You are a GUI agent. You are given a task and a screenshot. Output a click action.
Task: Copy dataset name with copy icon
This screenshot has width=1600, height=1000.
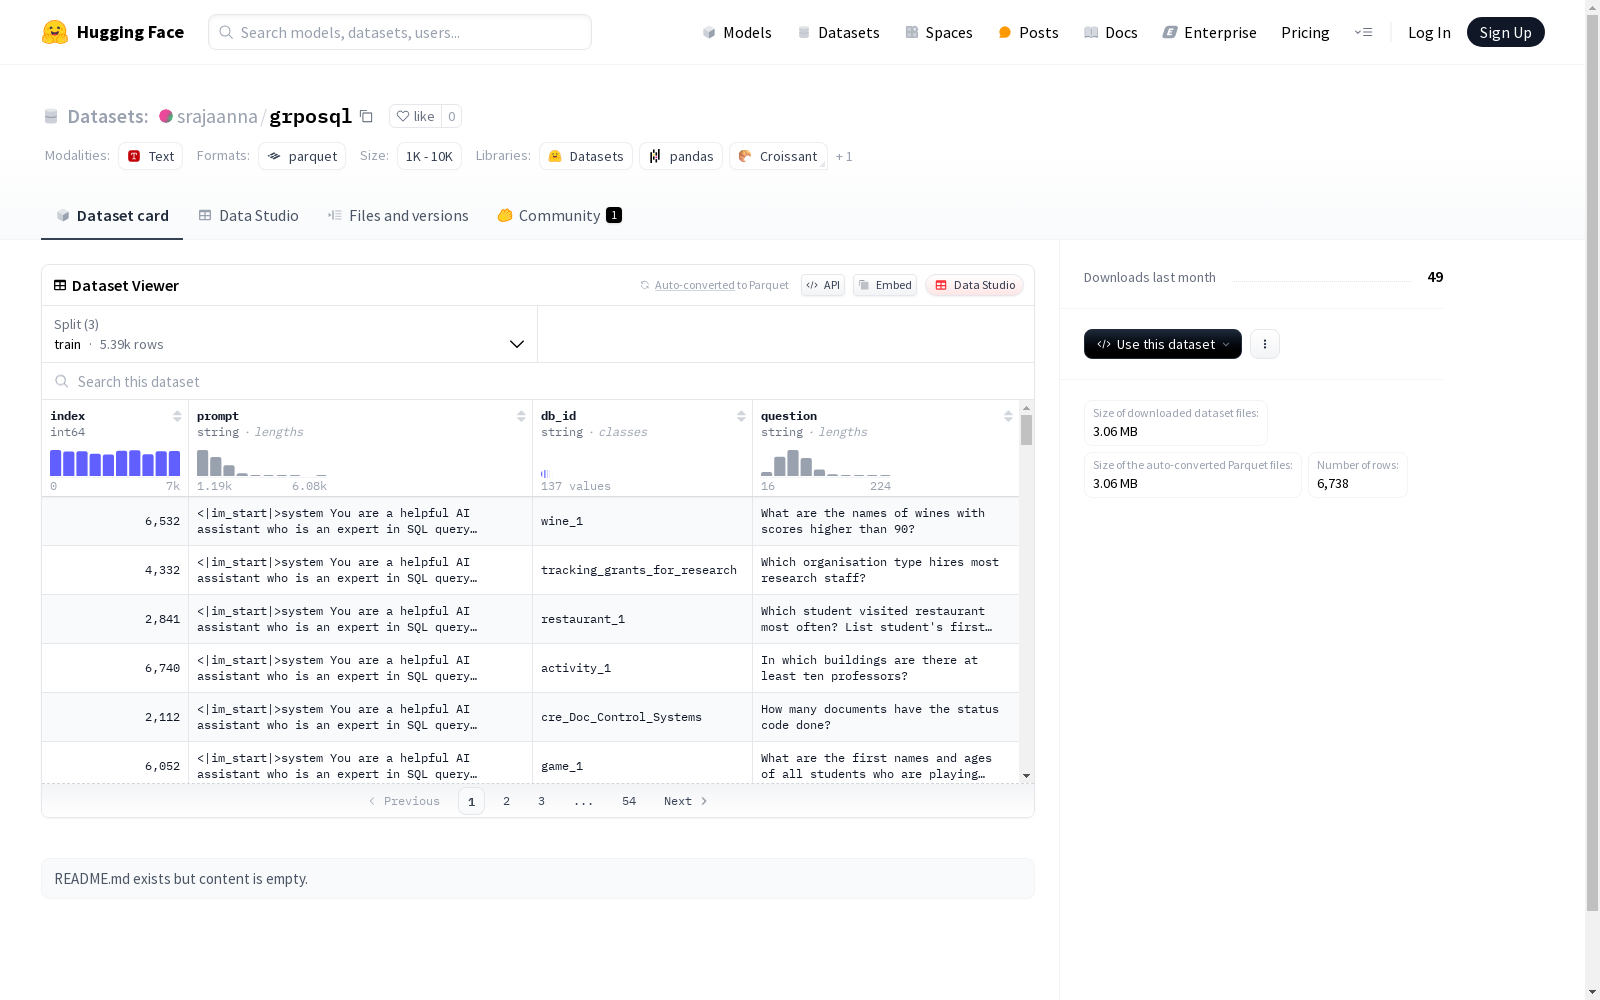[366, 116]
